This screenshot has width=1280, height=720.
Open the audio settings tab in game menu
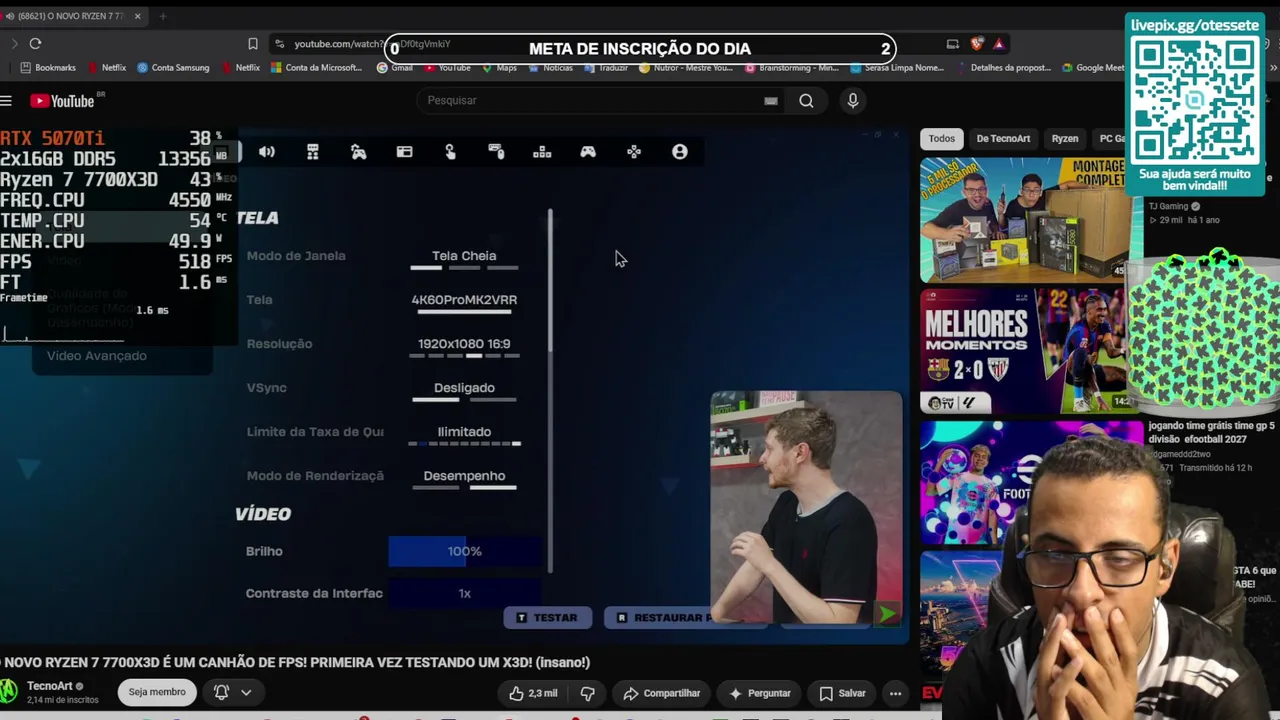pos(267,152)
